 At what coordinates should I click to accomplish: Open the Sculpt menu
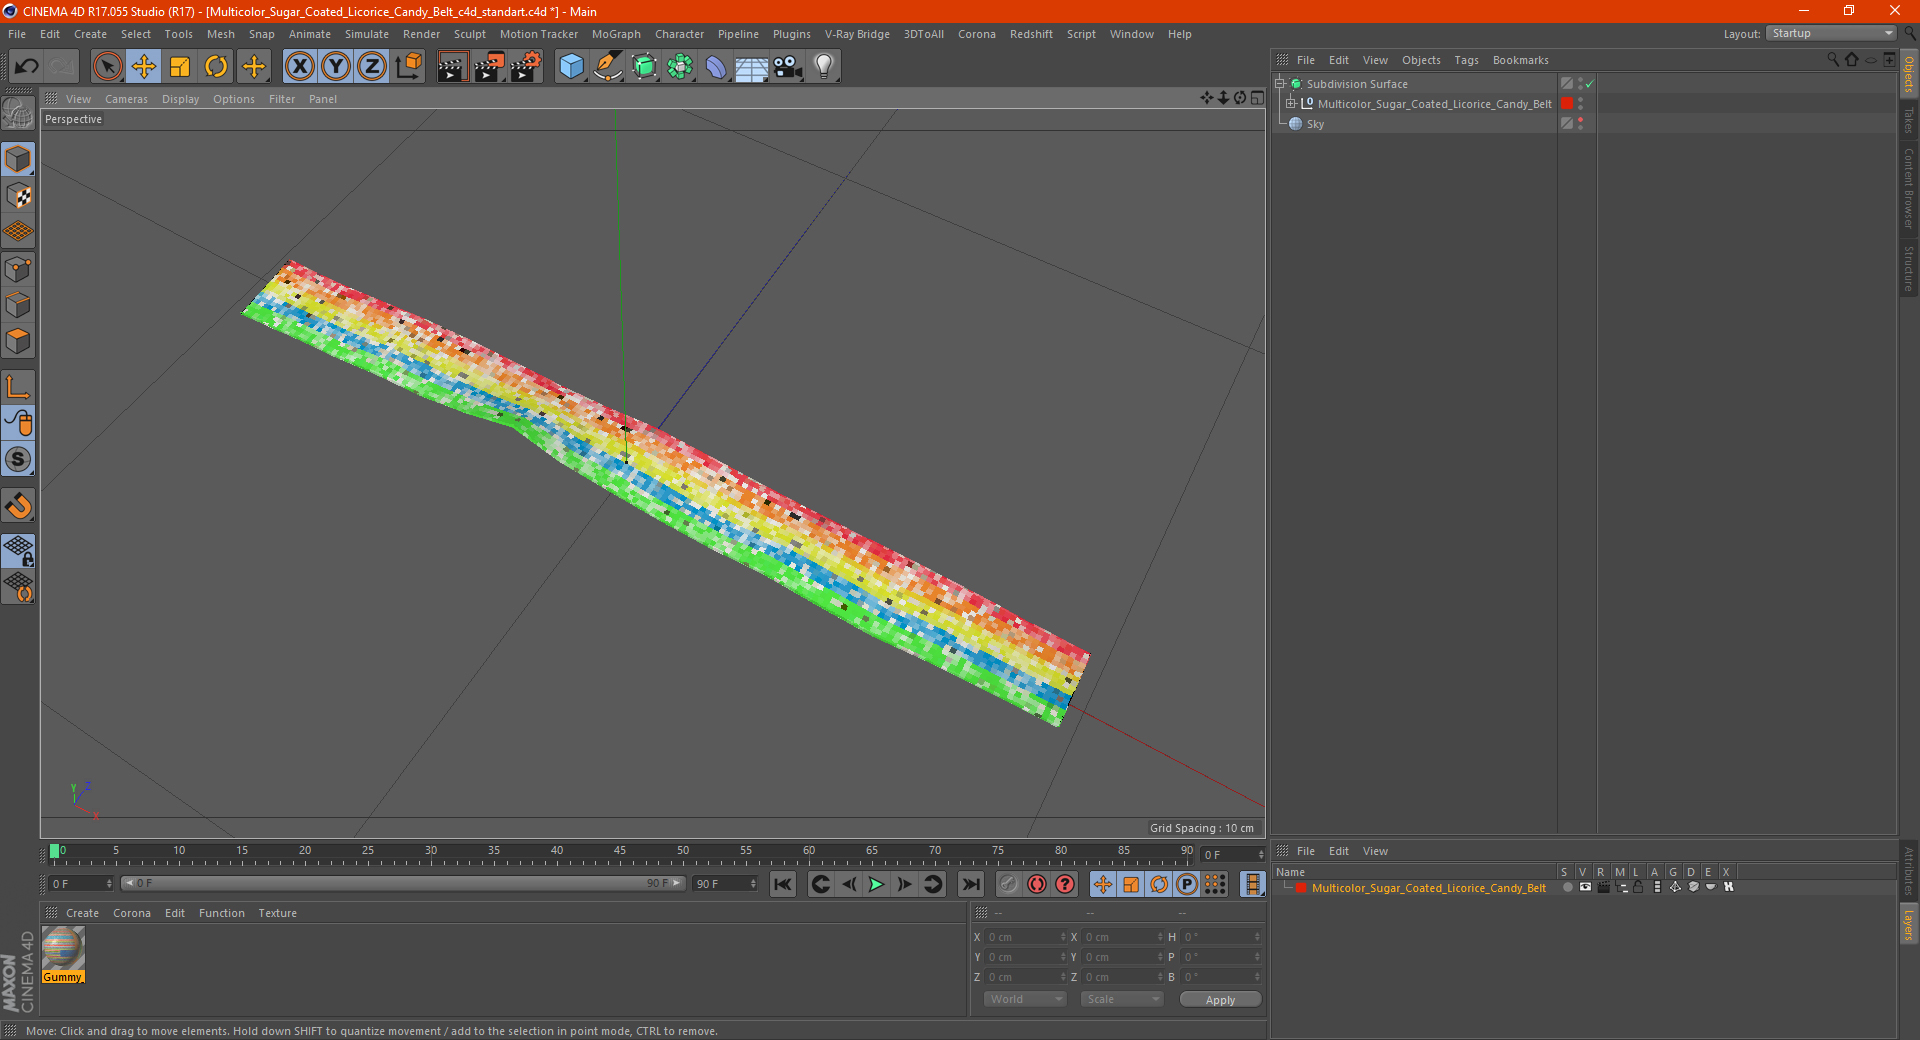click(469, 34)
